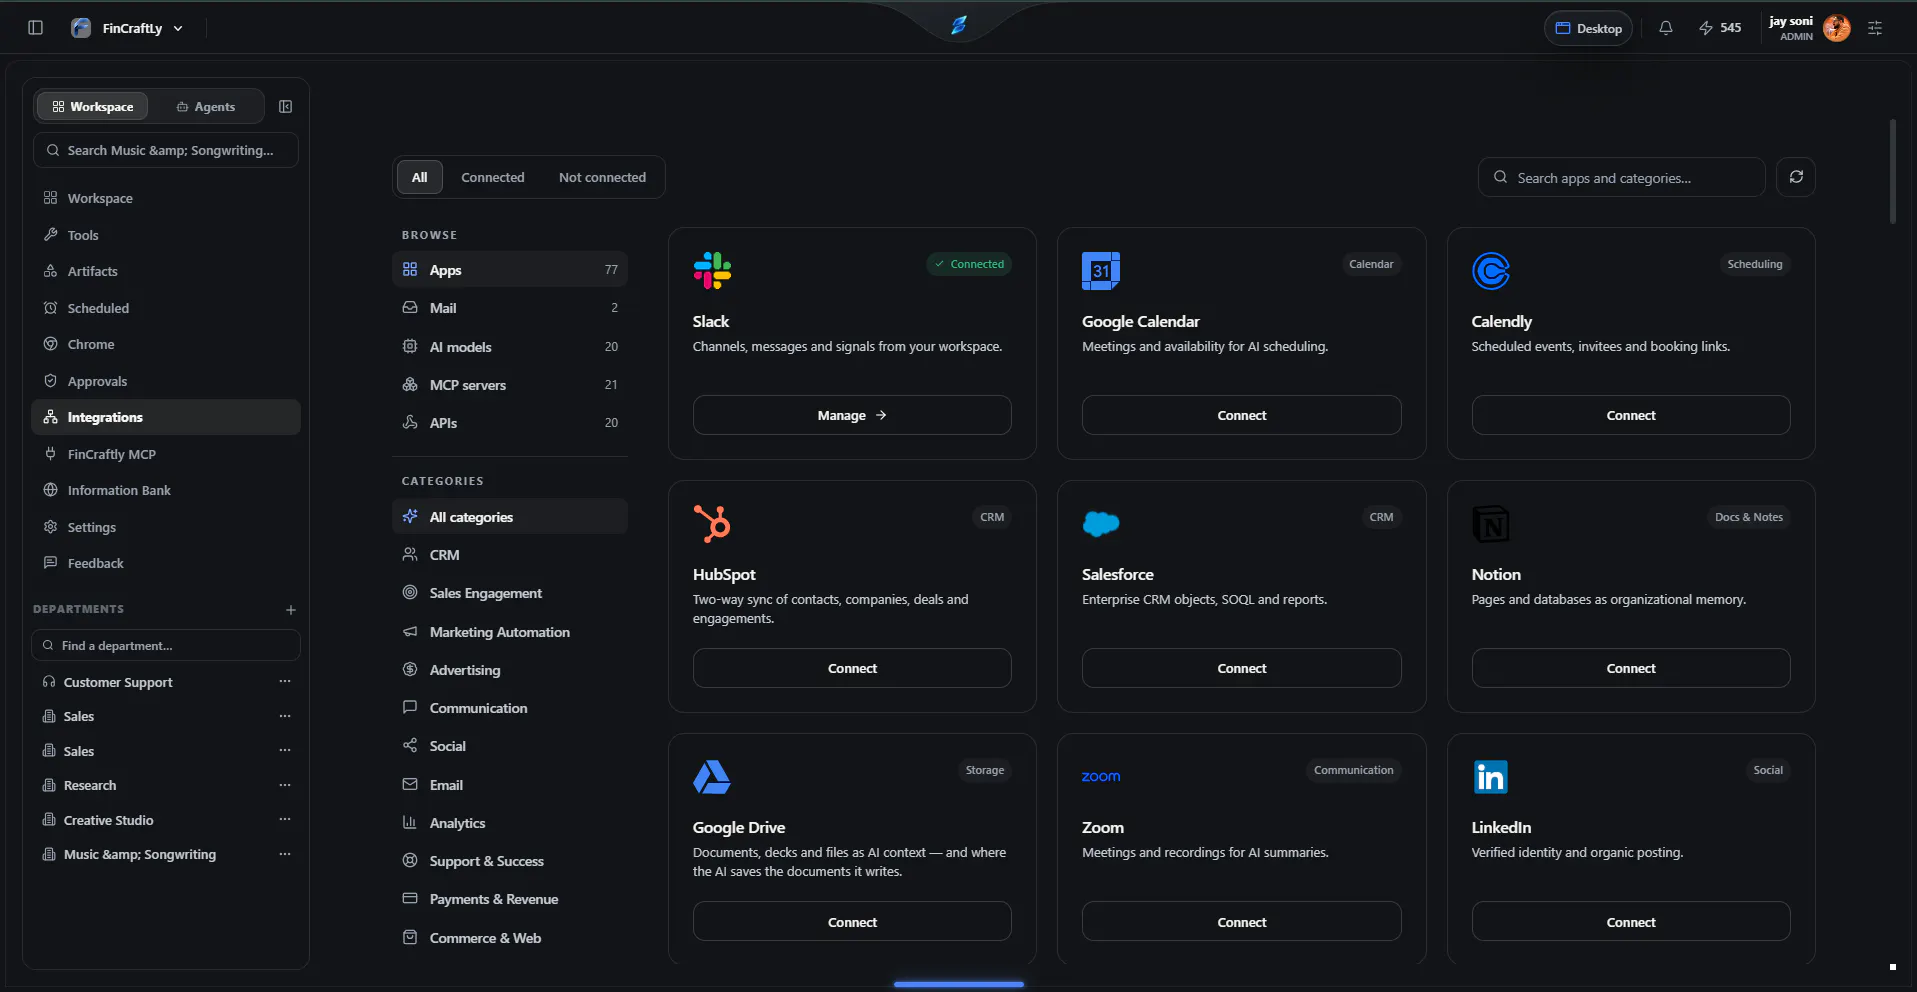Open options menu for Research department

click(x=285, y=785)
